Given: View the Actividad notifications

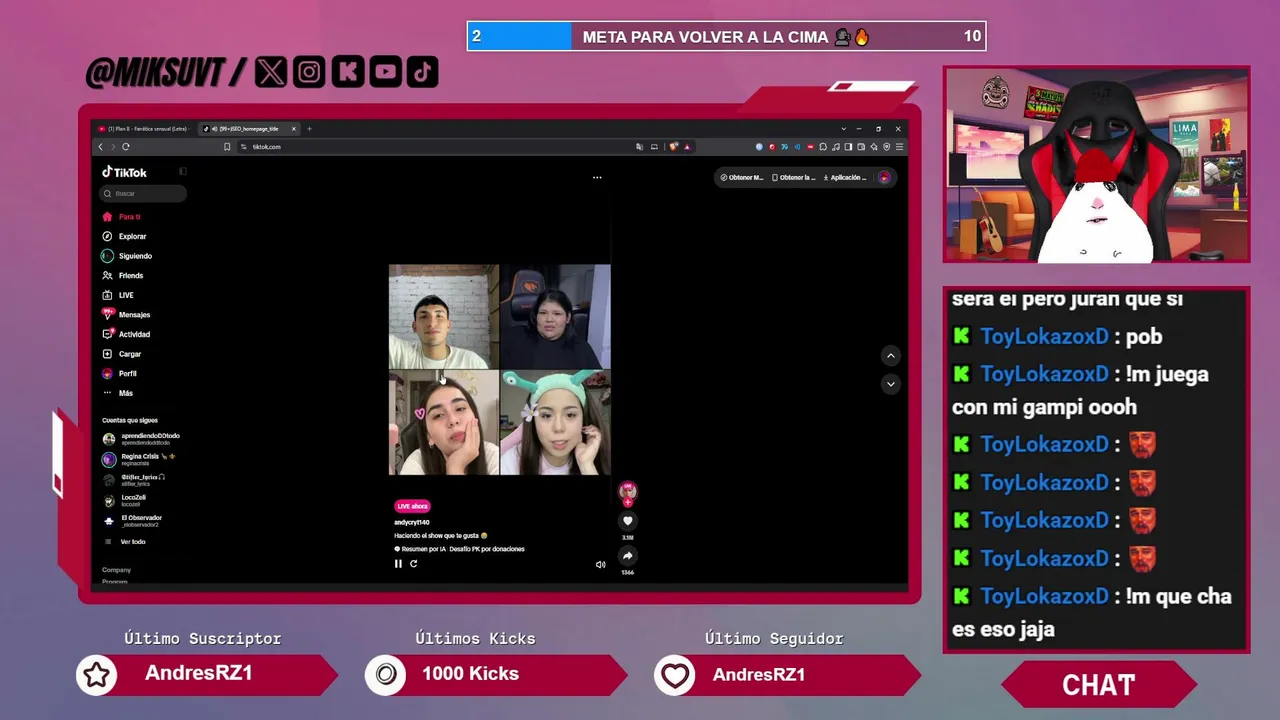Looking at the screenshot, I should point(126,334).
